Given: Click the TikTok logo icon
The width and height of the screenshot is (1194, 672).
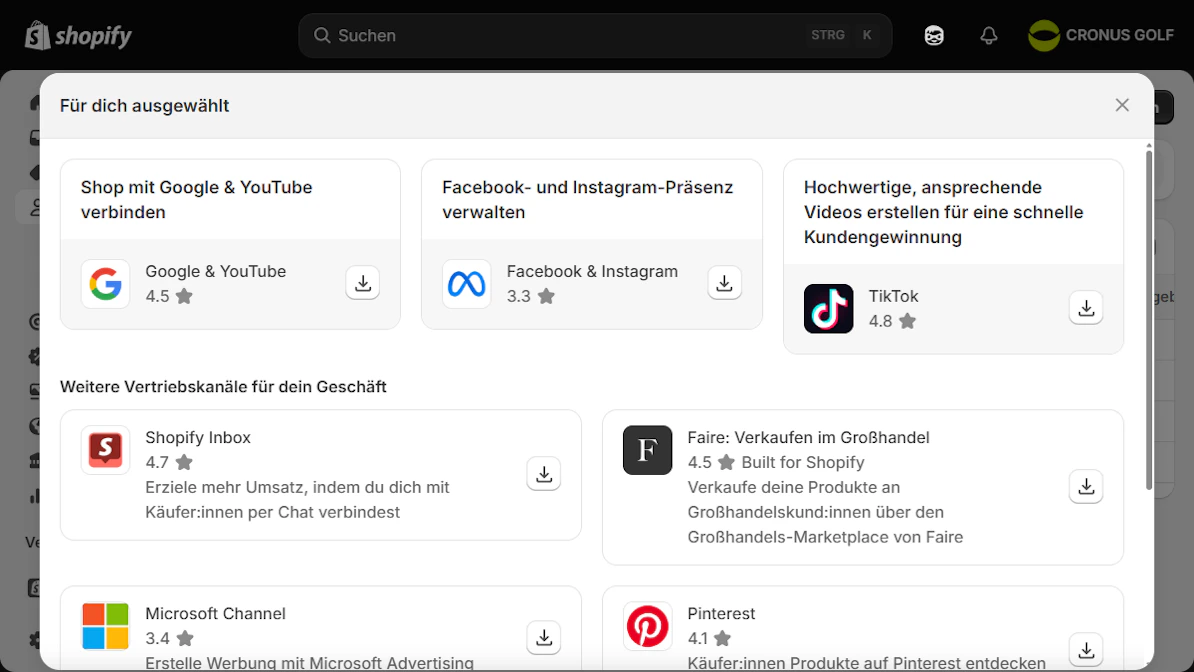Looking at the screenshot, I should tap(828, 309).
